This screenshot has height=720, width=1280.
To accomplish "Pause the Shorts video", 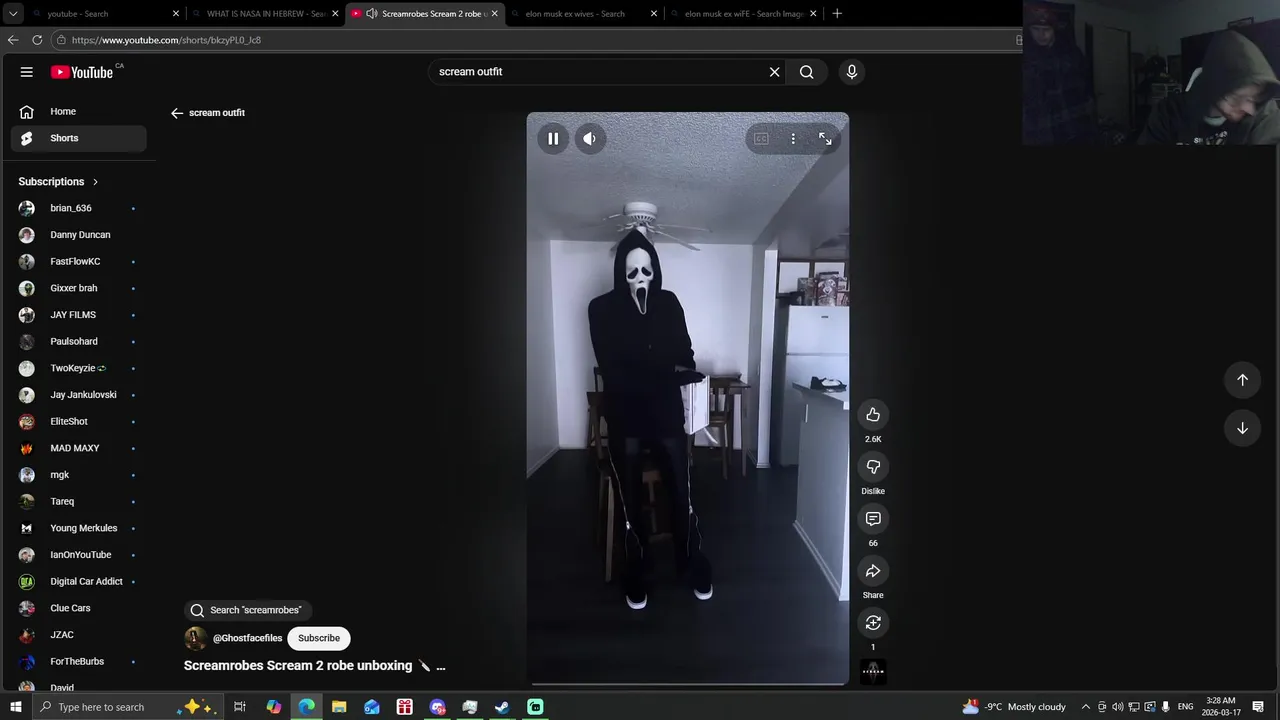I will point(553,139).
